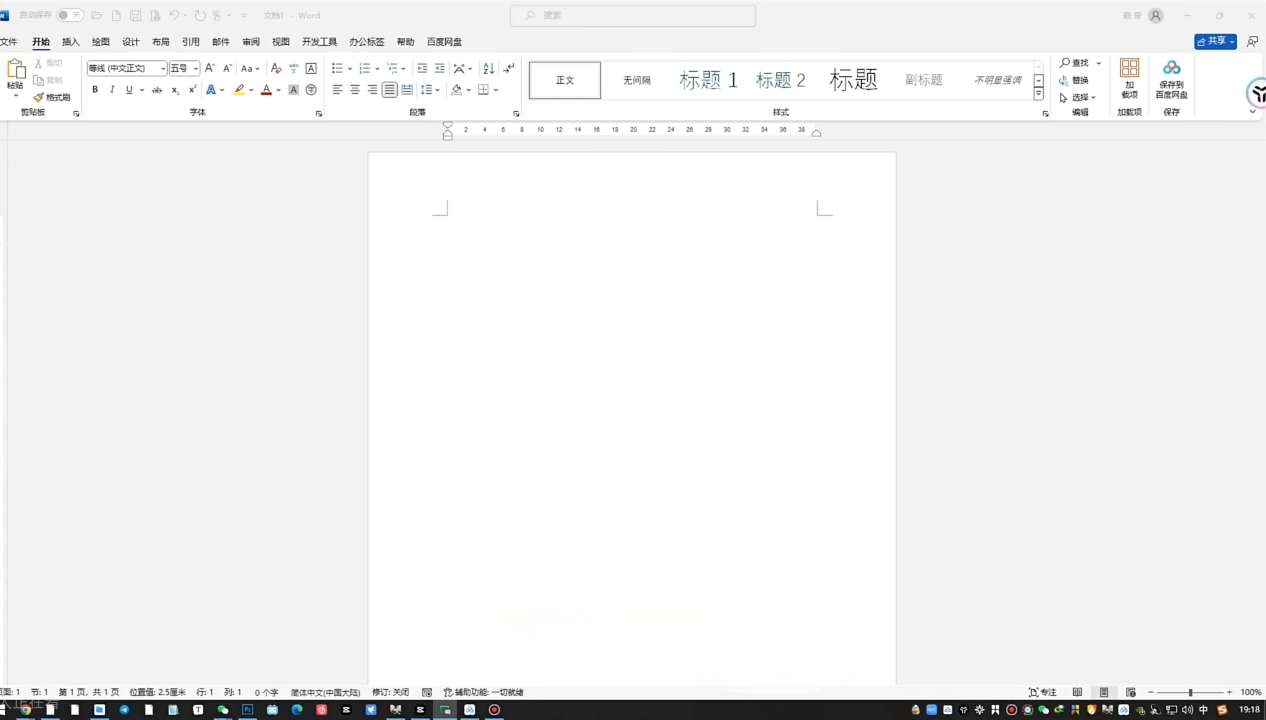Image resolution: width=1266 pixels, height=720 pixels.
Task: Expand the font color dropdown arrow
Action: point(279,91)
